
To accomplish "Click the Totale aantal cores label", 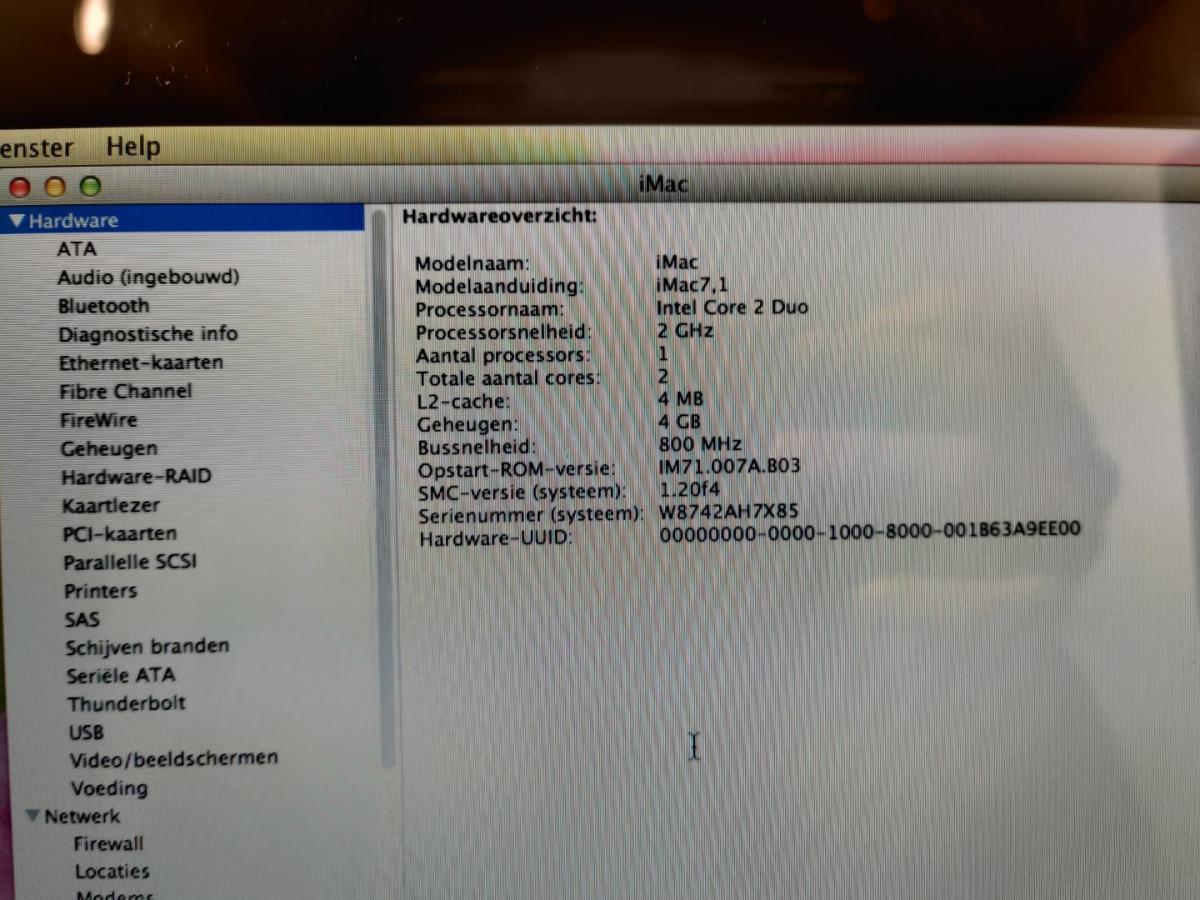I will 508,378.
